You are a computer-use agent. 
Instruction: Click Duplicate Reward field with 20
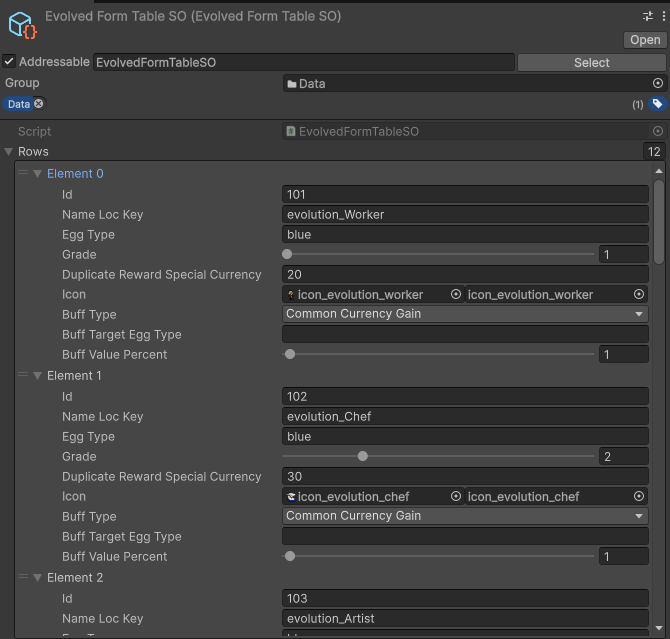[x=465, y=274]
